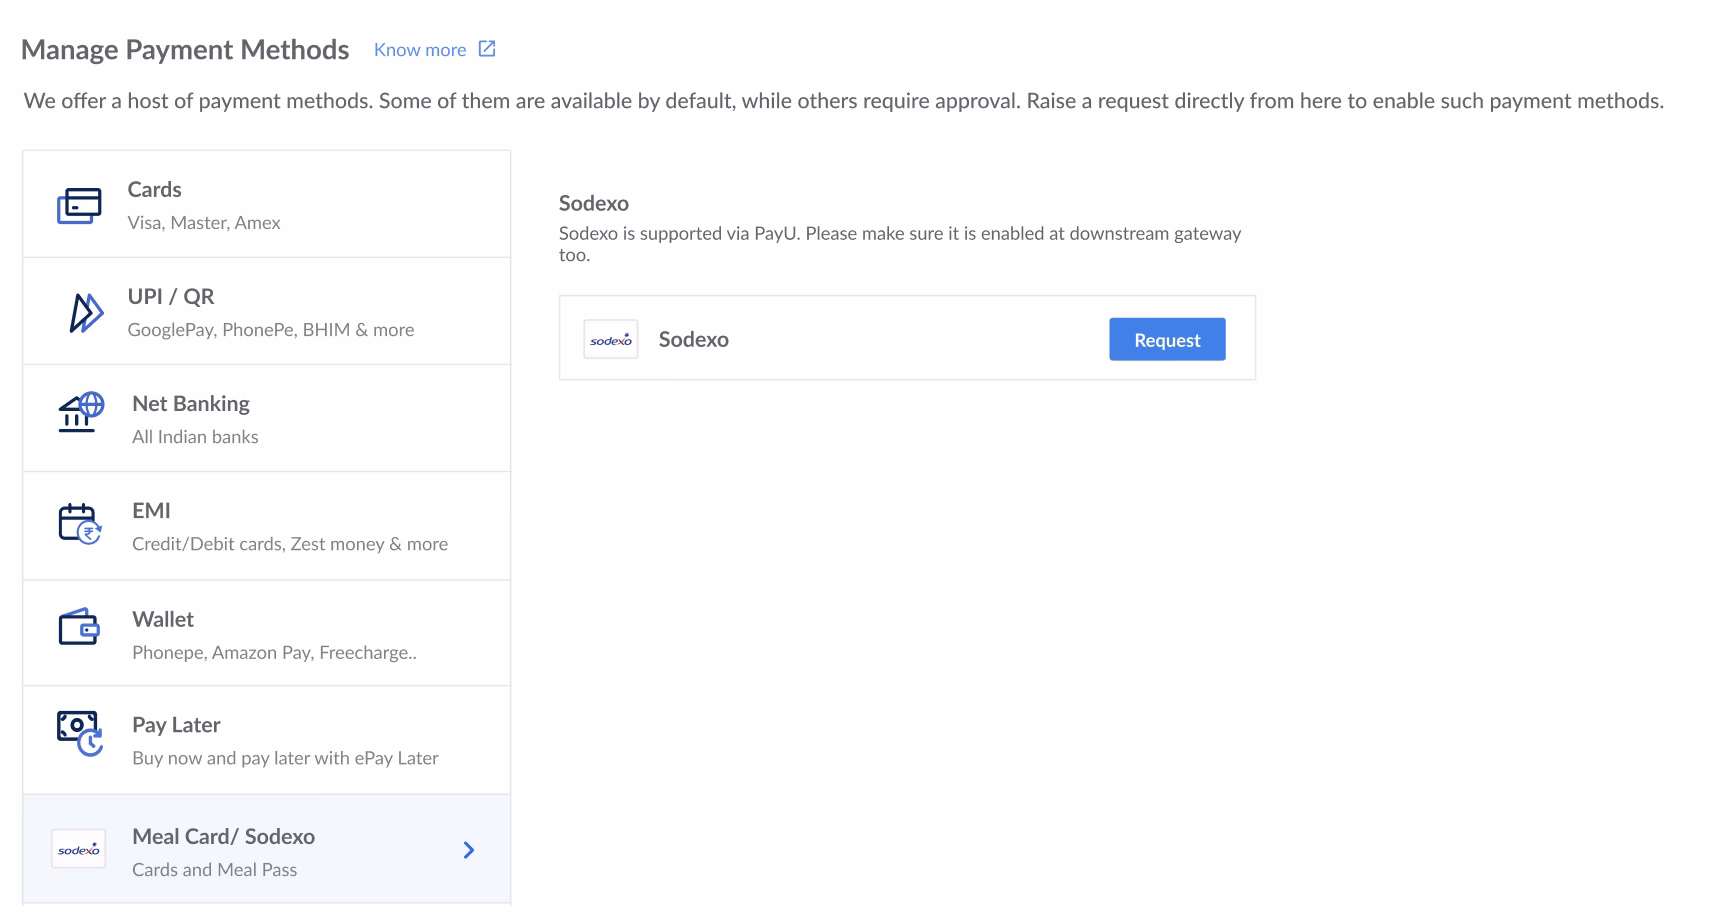Screen dimensions: 1718x906
Task: Click GooglePay, PhonePe, BHIM & more text
Action: [271, 330]
